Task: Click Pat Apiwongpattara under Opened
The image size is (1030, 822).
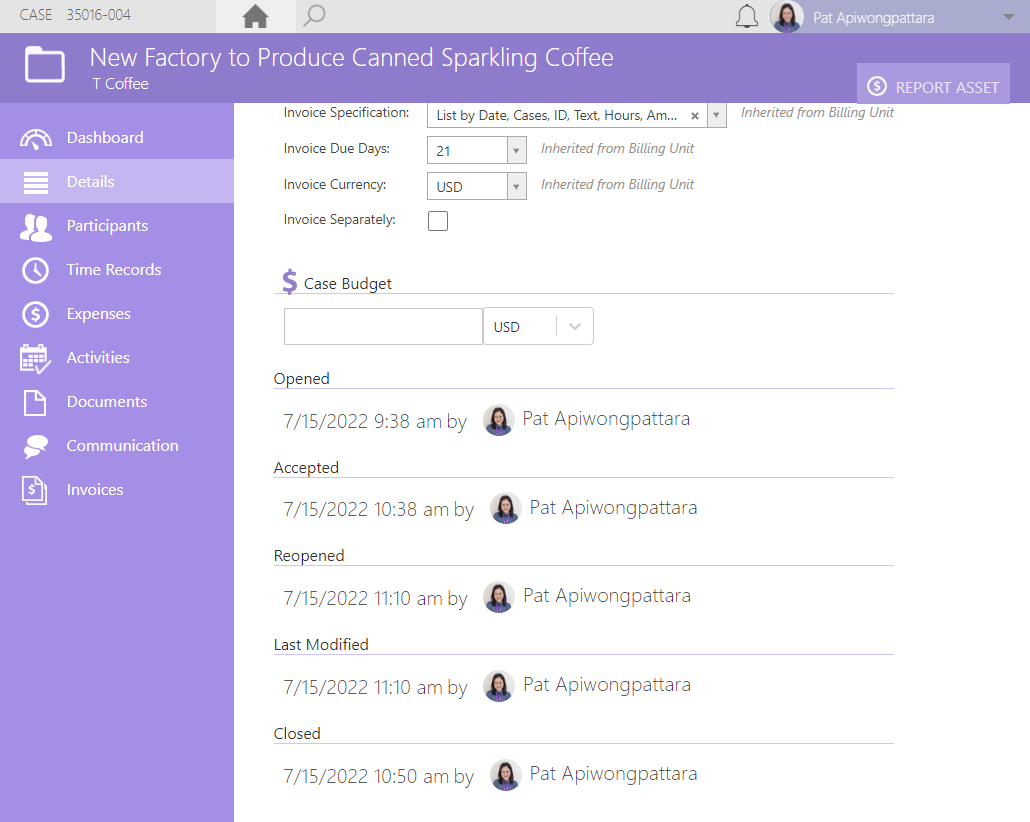Action: coord(606,419)
